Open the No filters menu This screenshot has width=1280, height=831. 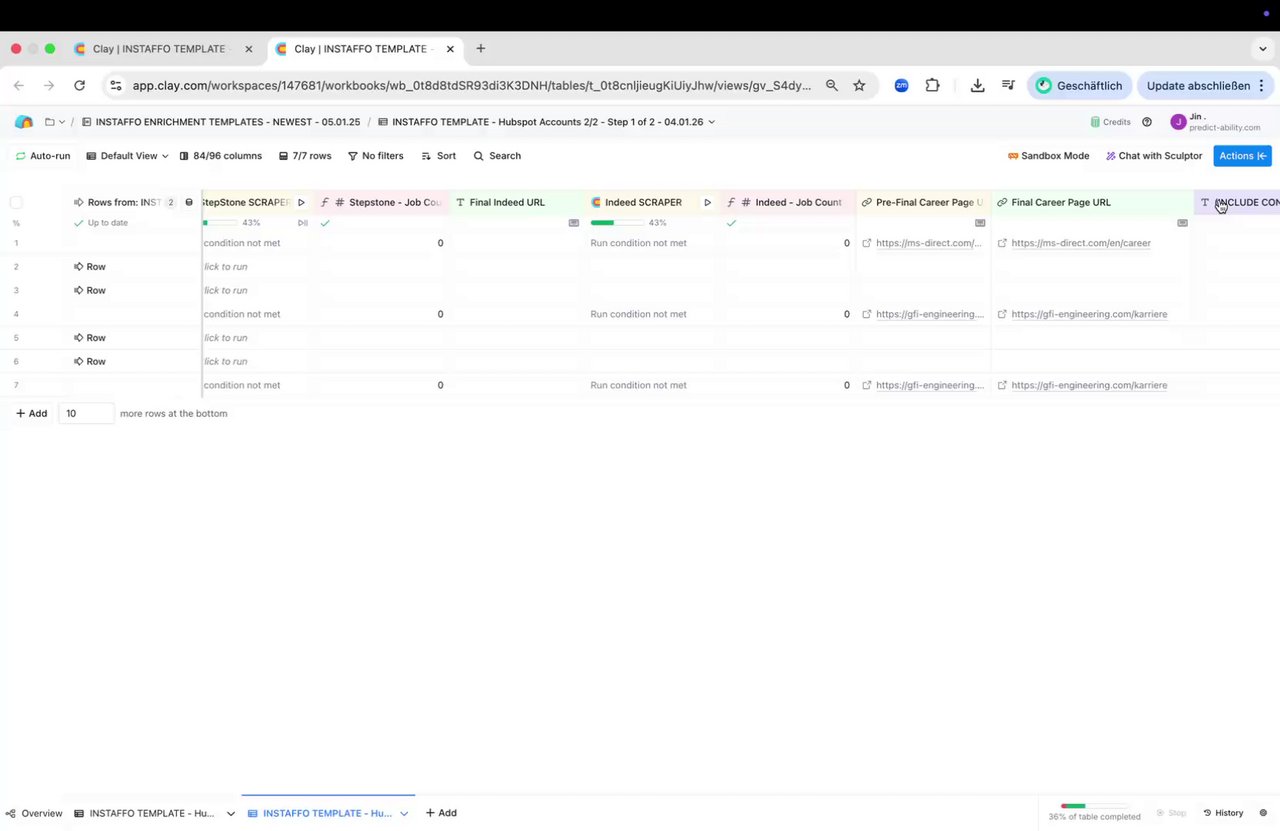(x=376, y=156)
